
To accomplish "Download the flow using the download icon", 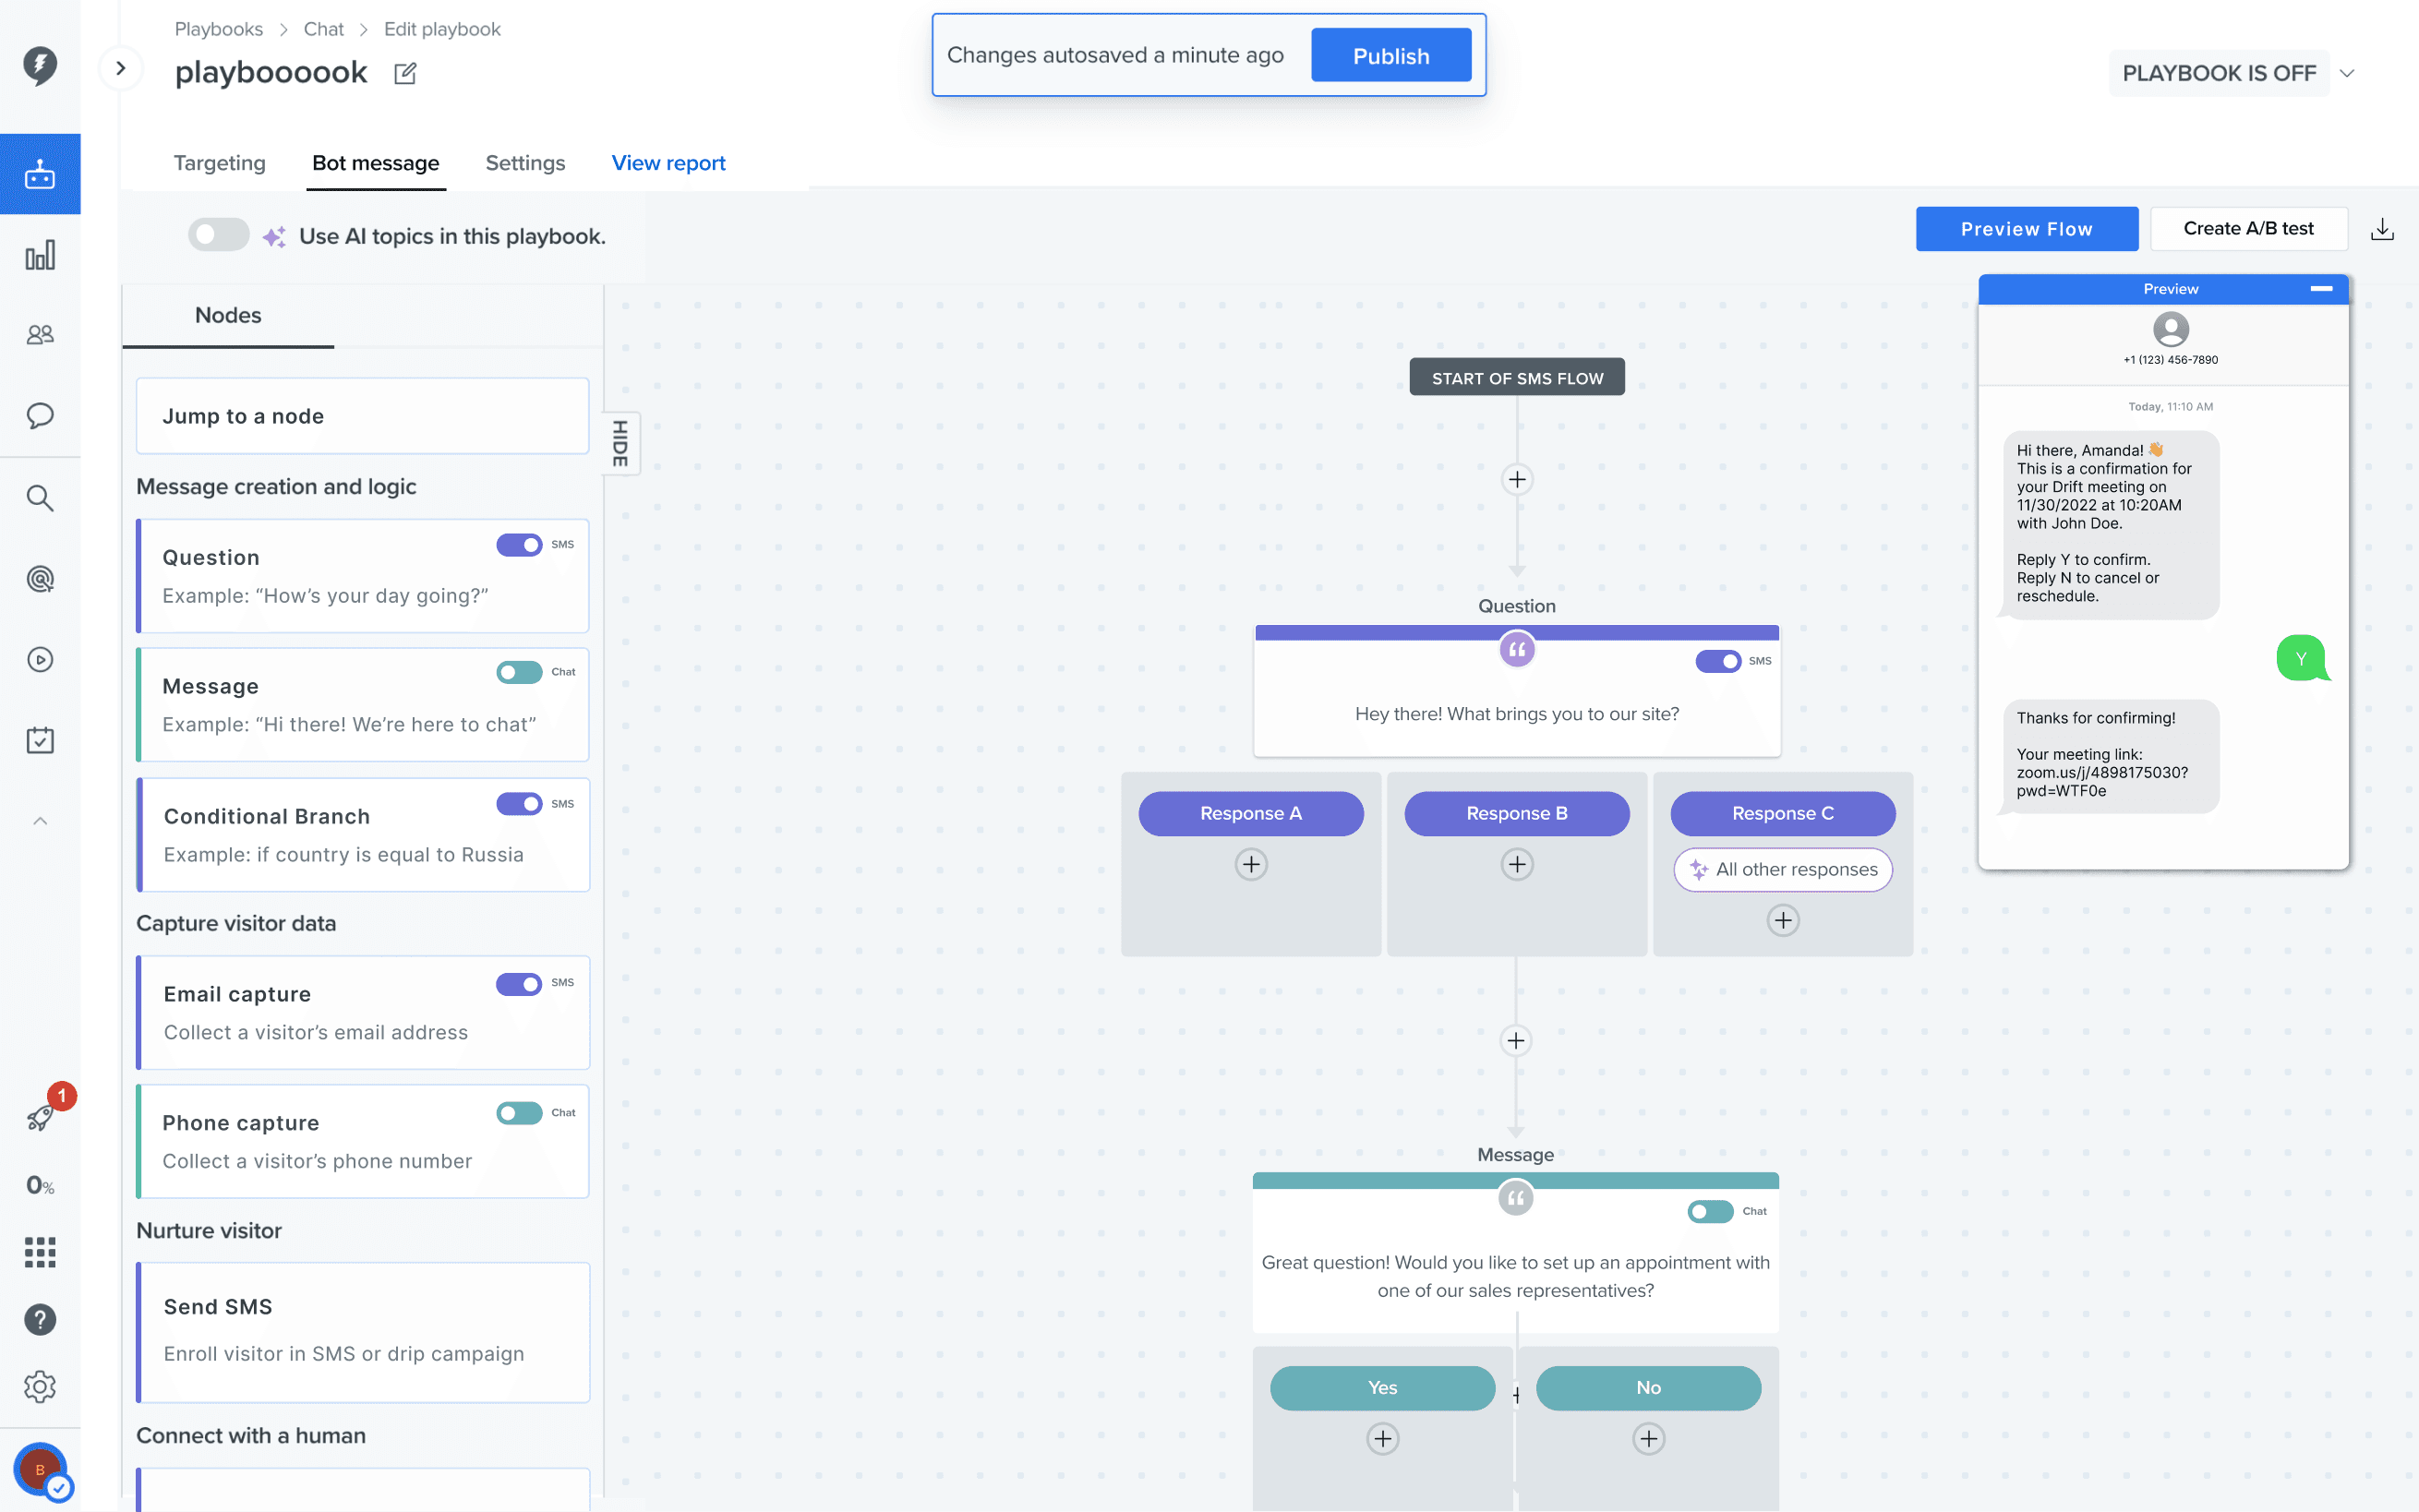I will point(2382,229).
